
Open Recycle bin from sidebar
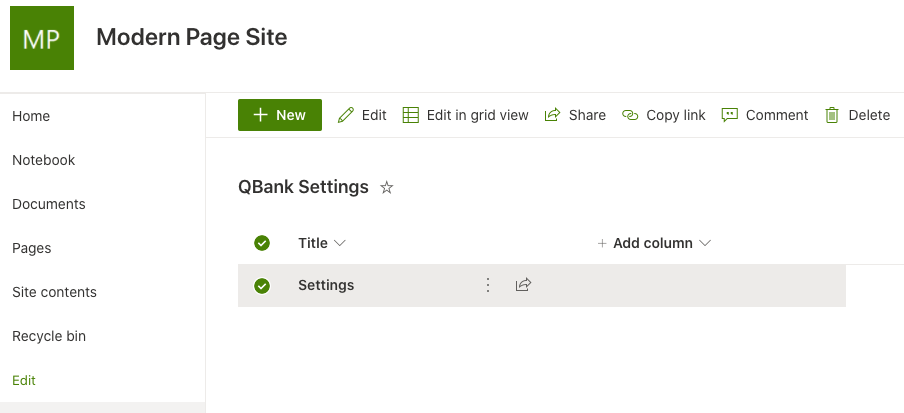[x=49, y=336]
